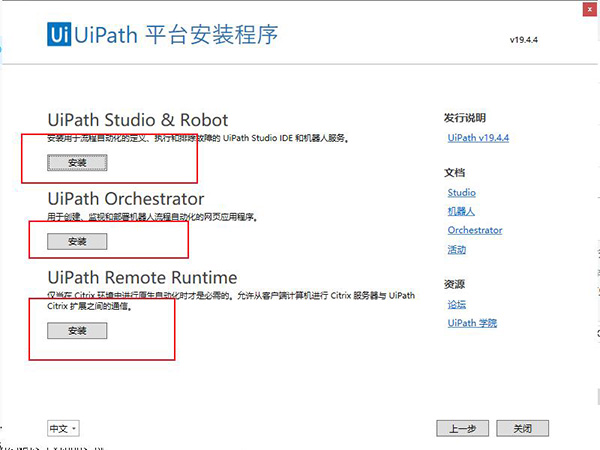Click the UiPath 平台安装程序 title
The width and height of the screenshot is (600, 450).
176,34
